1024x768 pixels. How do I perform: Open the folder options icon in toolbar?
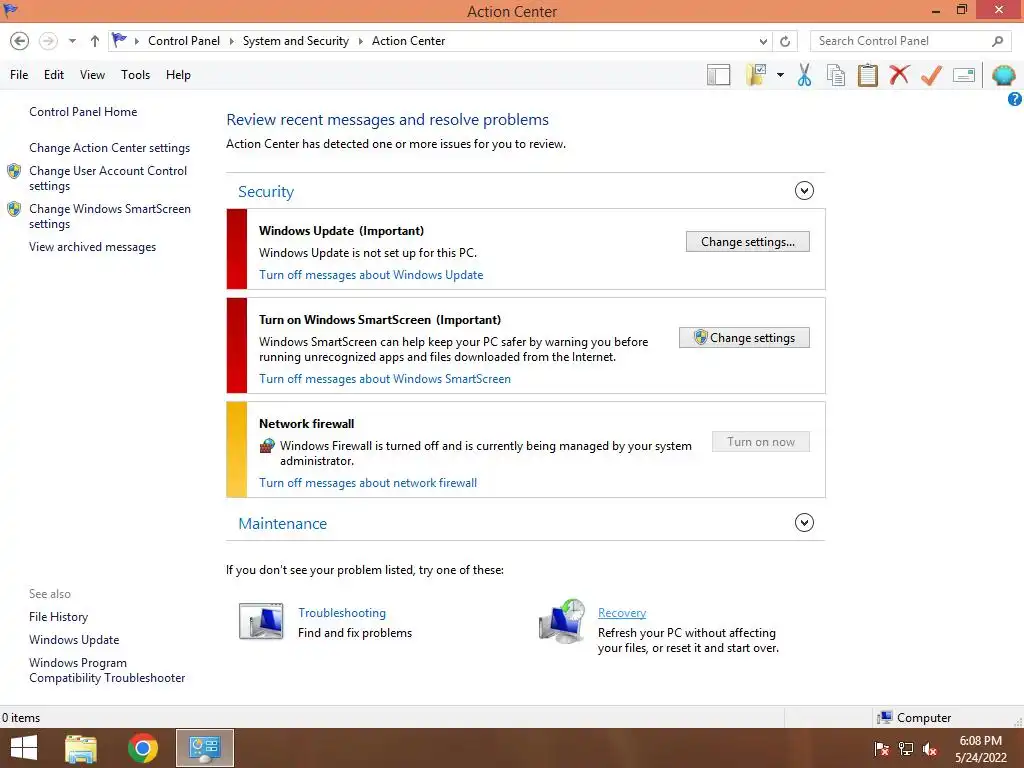(756, 75)
